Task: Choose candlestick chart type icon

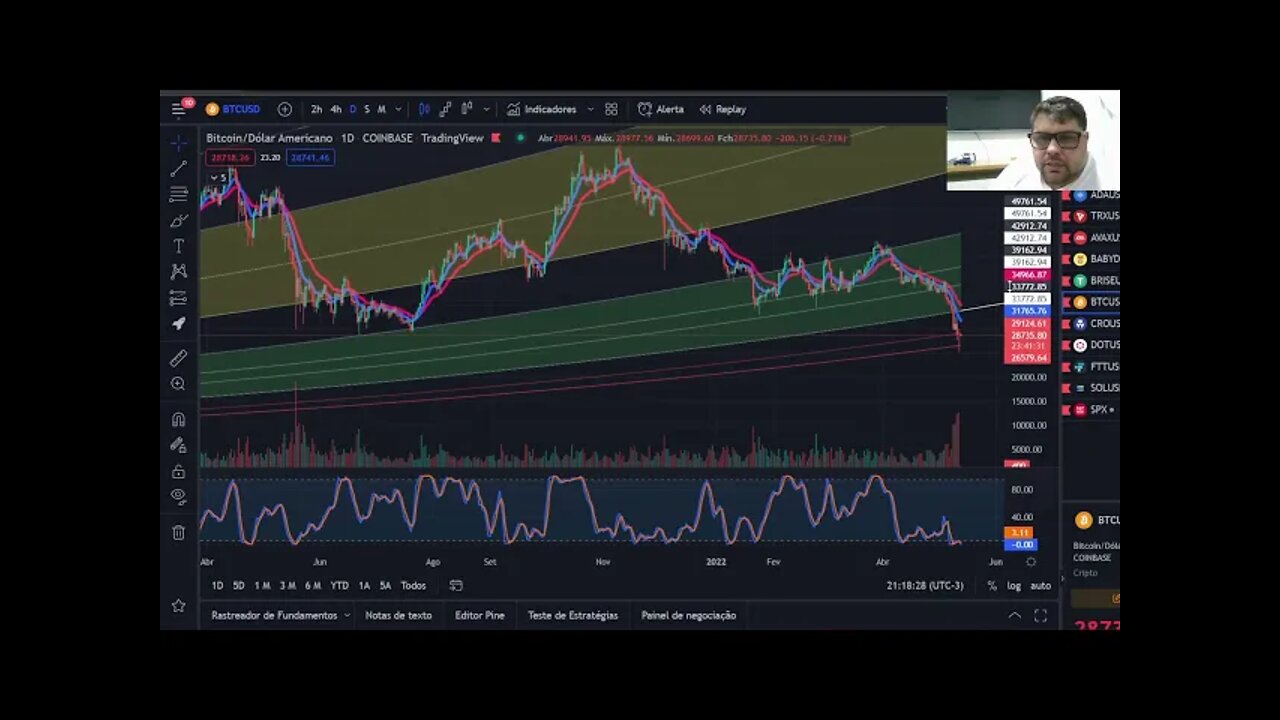Action: click(x=424, y=109)
